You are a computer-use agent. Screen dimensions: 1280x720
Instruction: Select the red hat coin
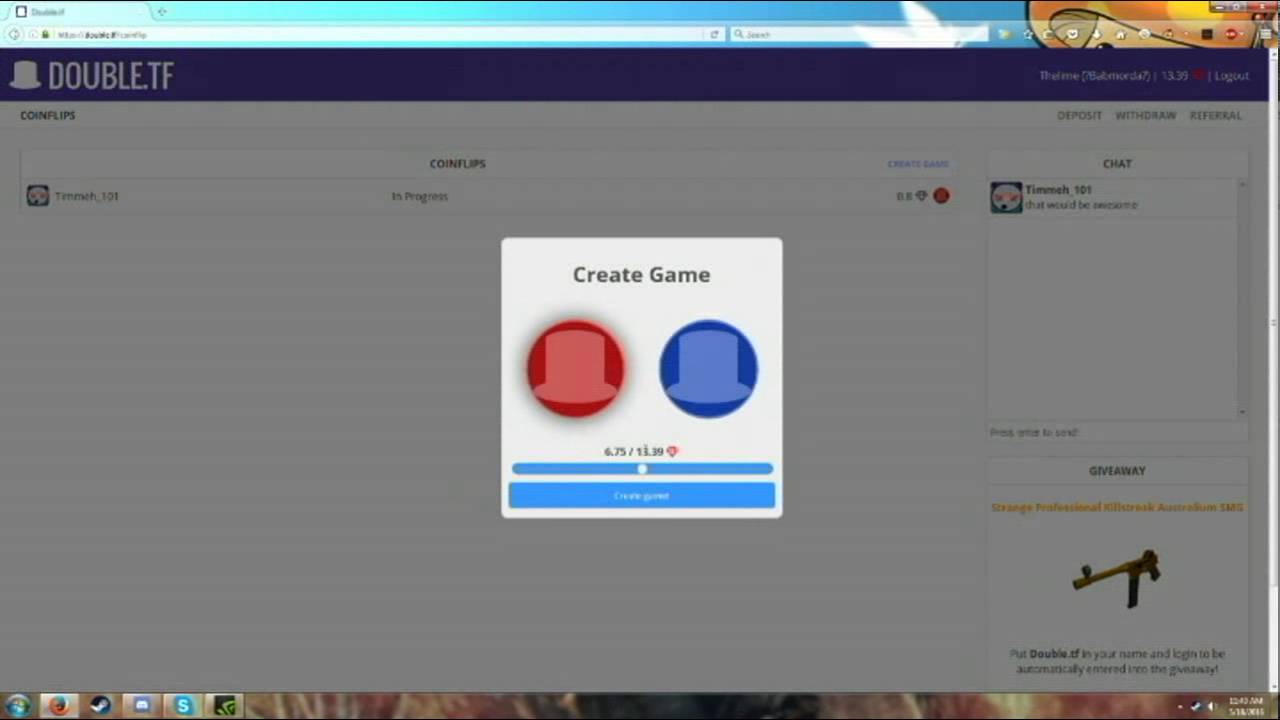pos(576,368)
